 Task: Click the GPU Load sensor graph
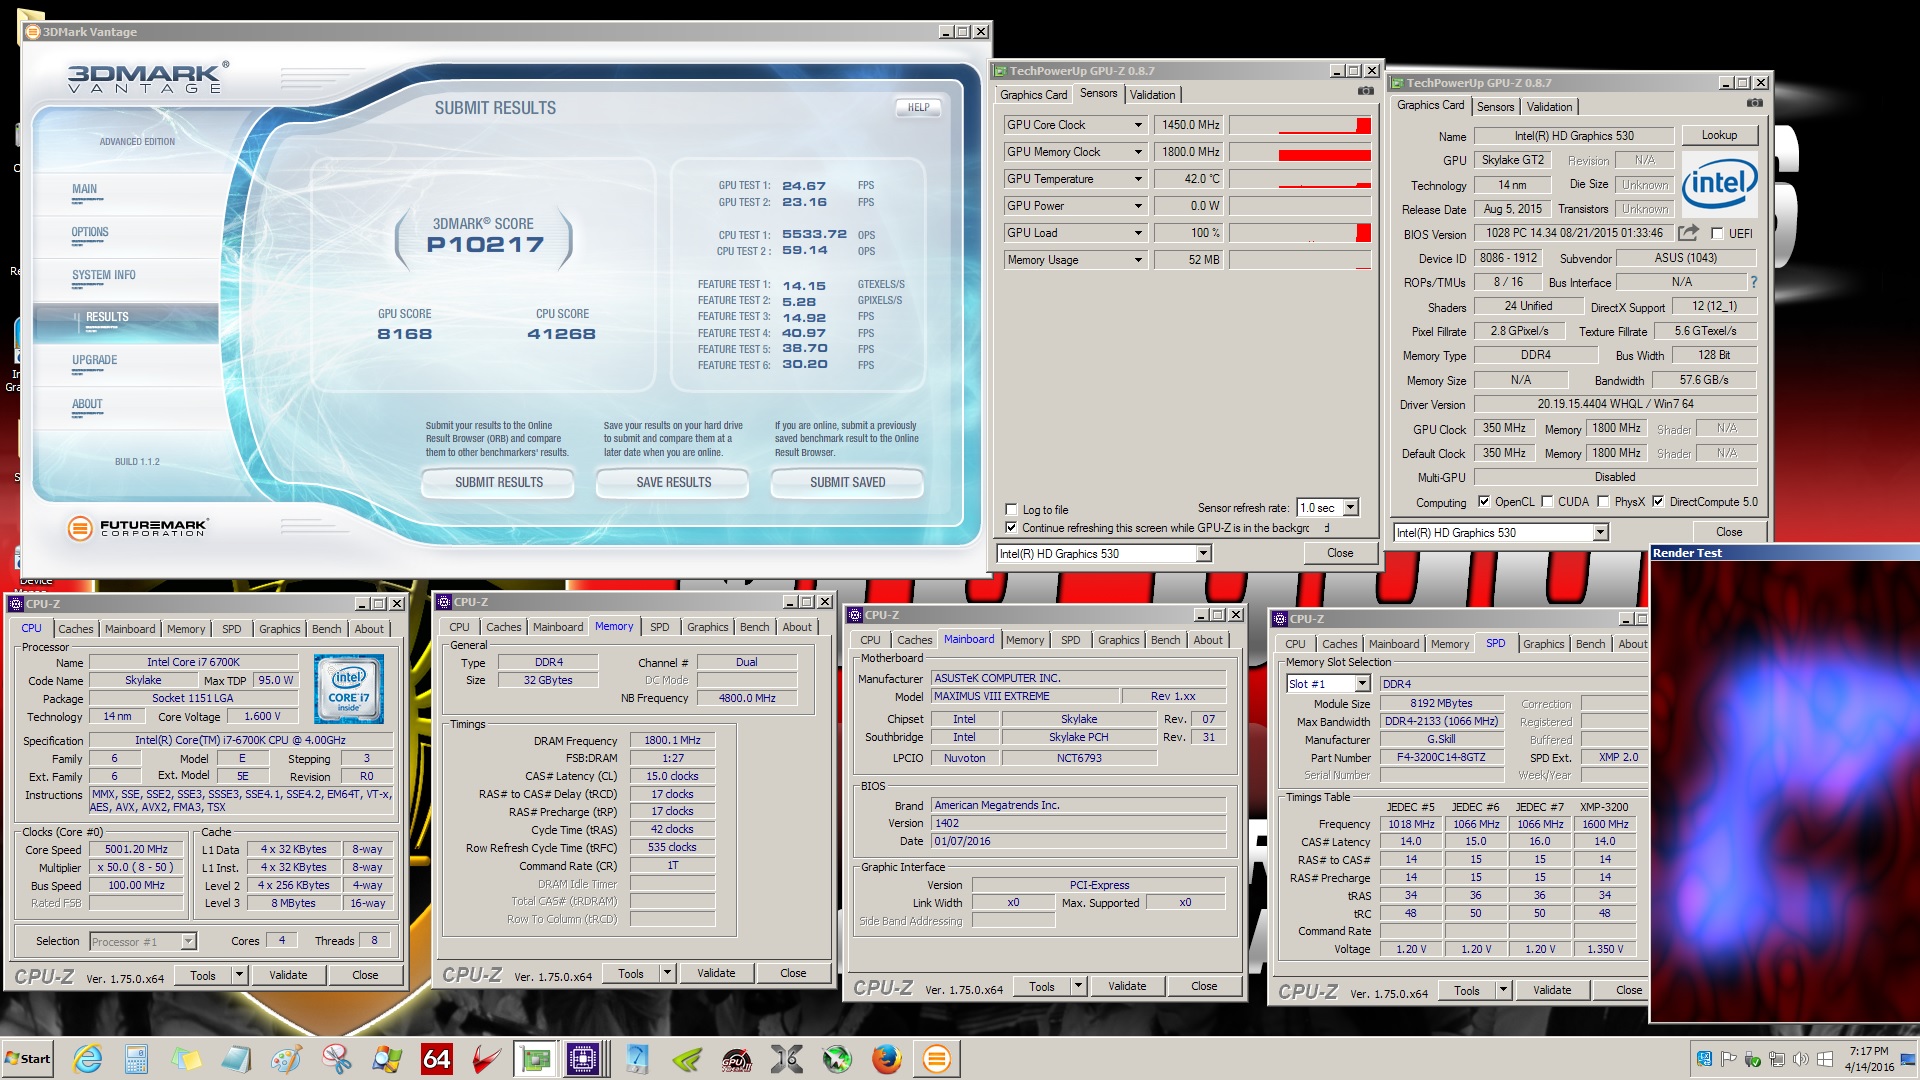pos(1300,233)
